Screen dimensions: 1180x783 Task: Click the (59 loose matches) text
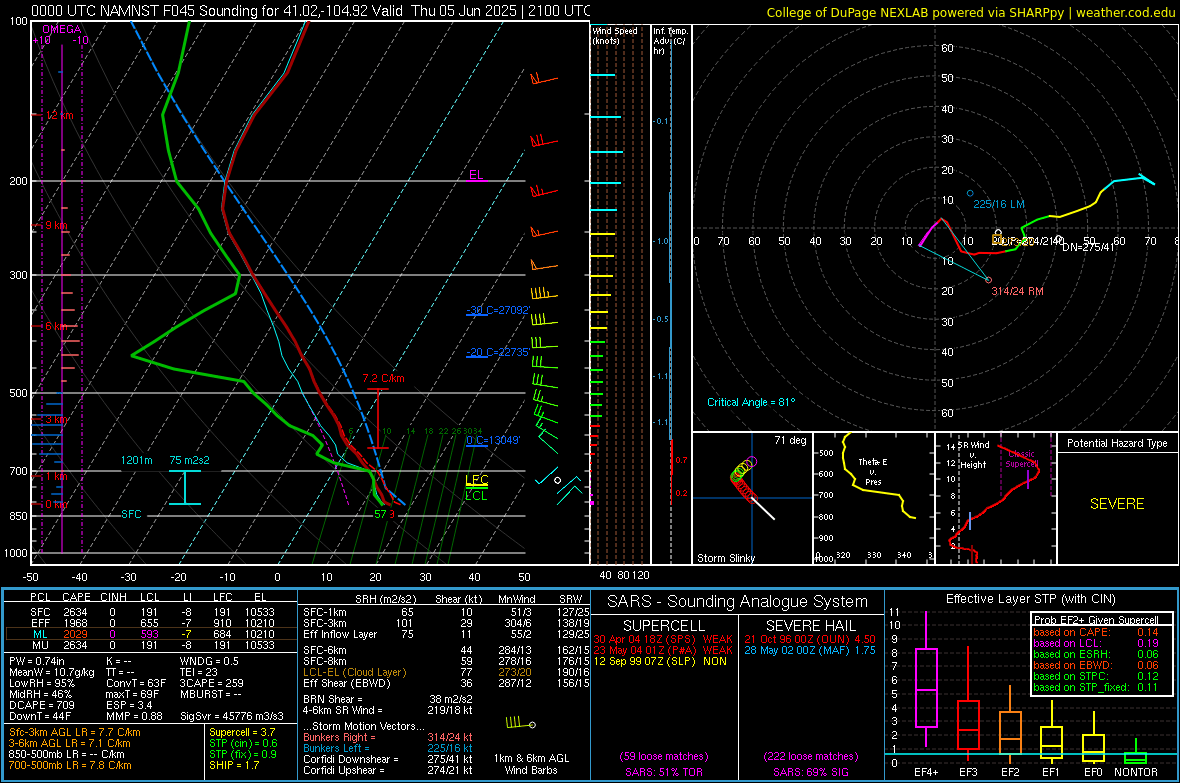664,756
